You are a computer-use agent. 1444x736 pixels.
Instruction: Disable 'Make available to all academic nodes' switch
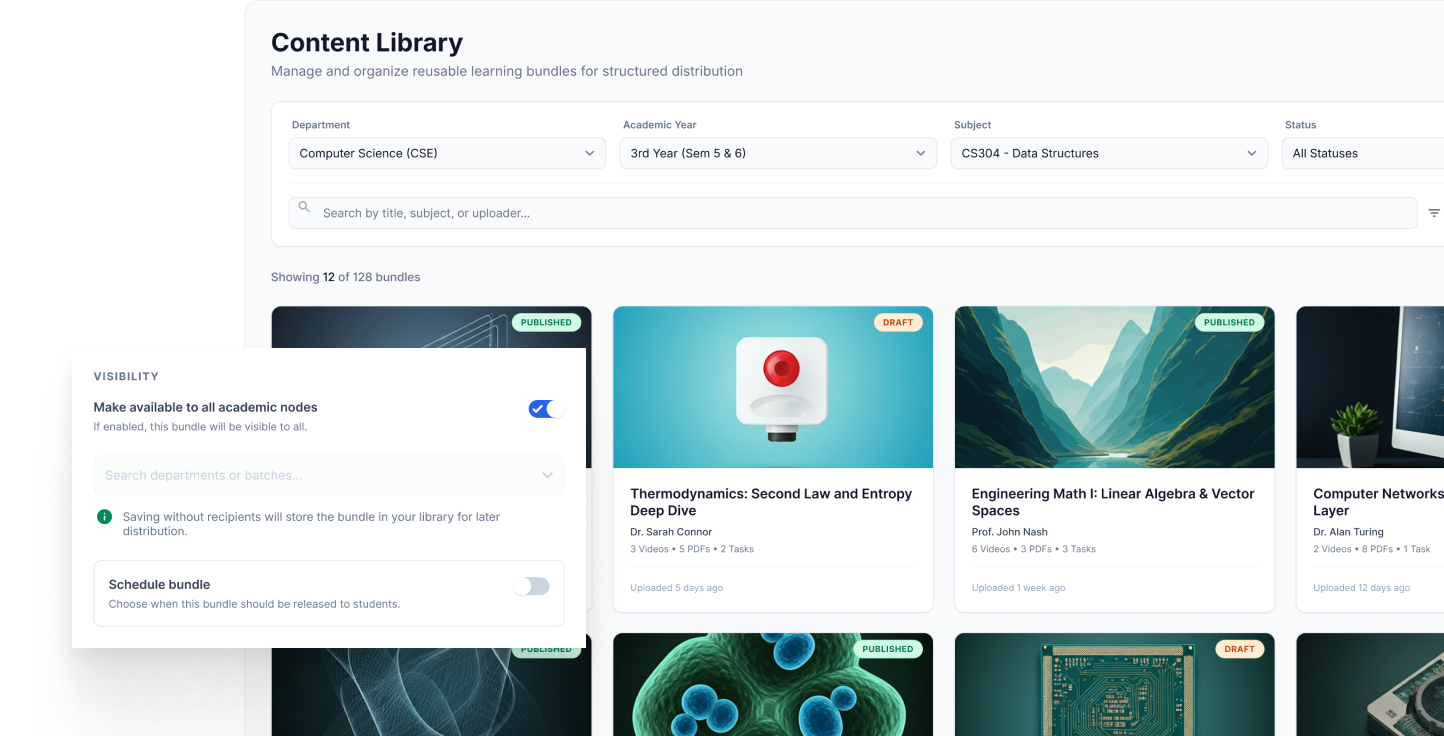(x=544, y=408)
